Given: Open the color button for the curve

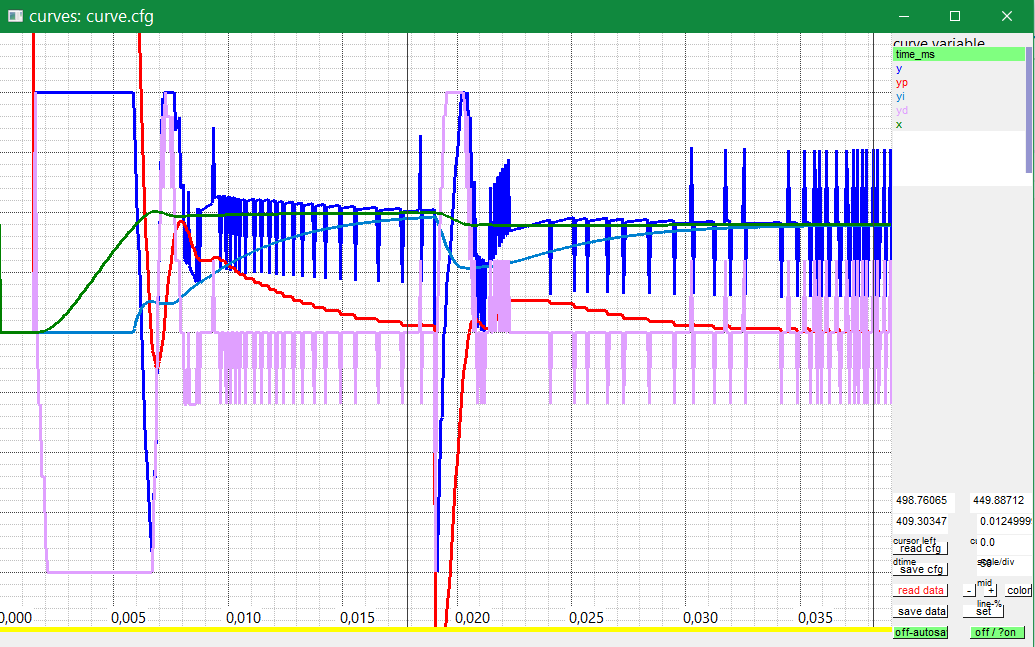Looking at the screenshot, I should pyautogui.click(x=1018, y=590).
